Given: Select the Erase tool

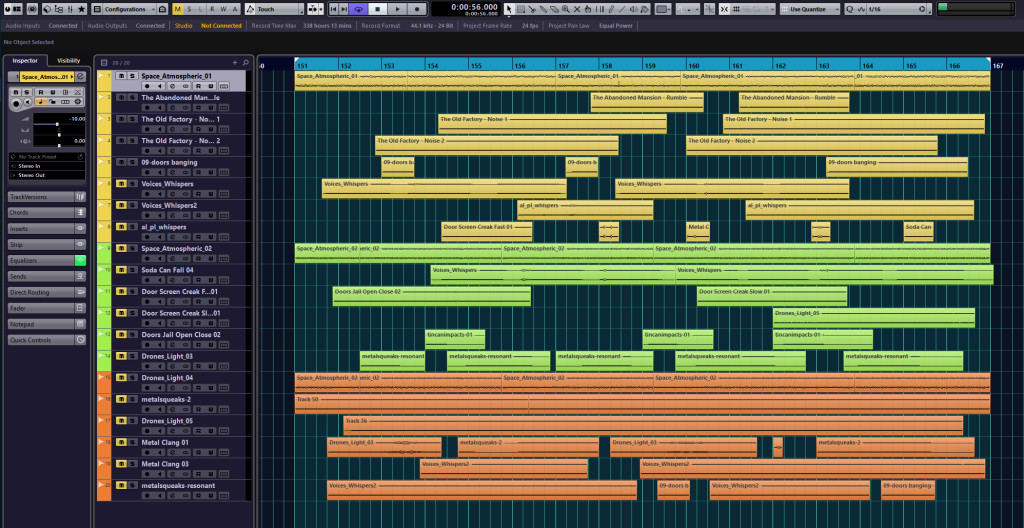Looking at the screenshot, I should click(x=554, y=9).
